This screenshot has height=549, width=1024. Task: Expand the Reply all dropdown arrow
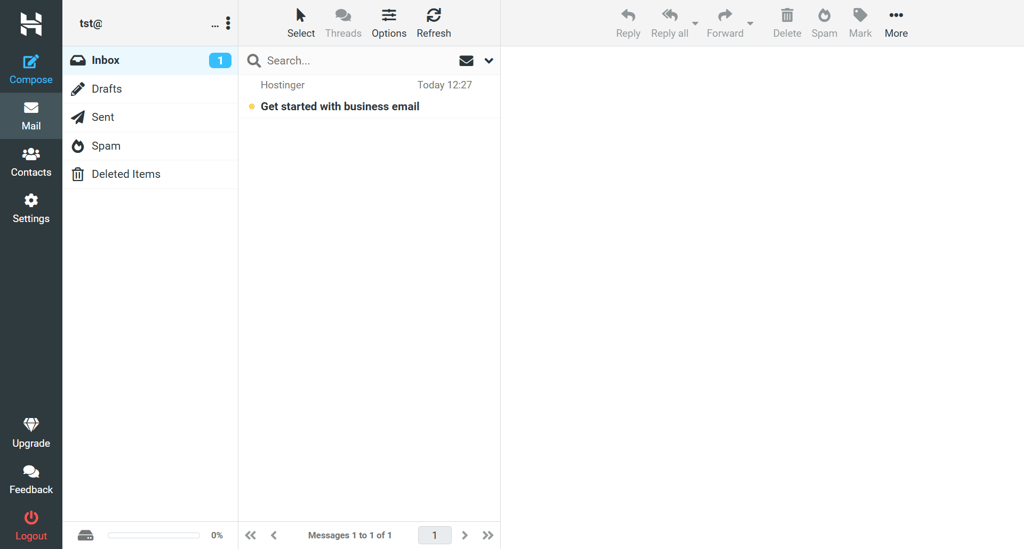[695, 24]
